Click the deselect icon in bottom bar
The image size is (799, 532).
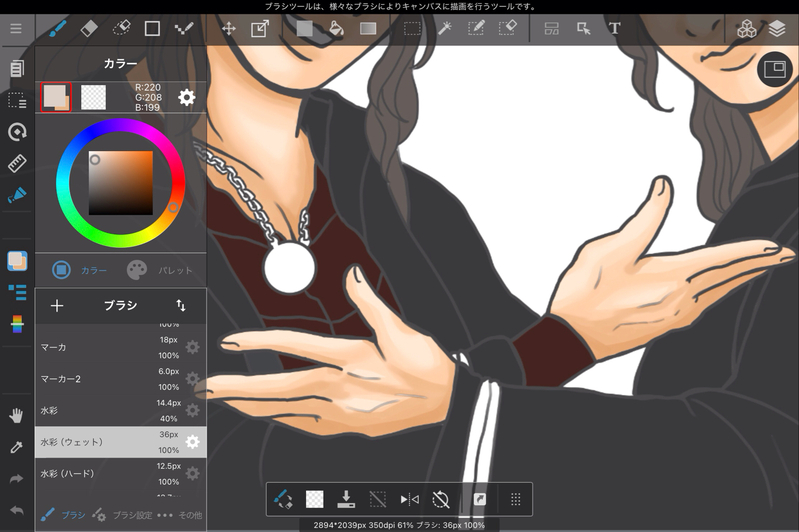(x=378, y=499)
